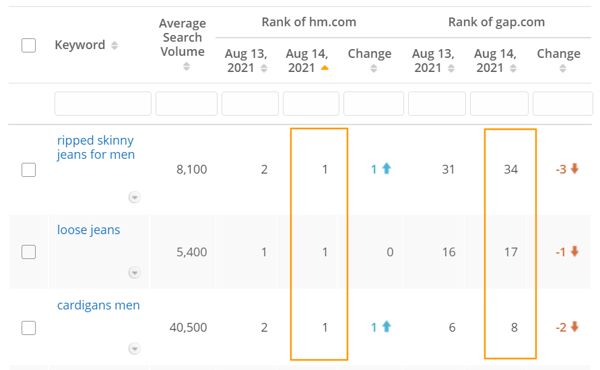
Task: Sort hm.com Aug 13, 2021 column
Action: click(x=264, y=68)
